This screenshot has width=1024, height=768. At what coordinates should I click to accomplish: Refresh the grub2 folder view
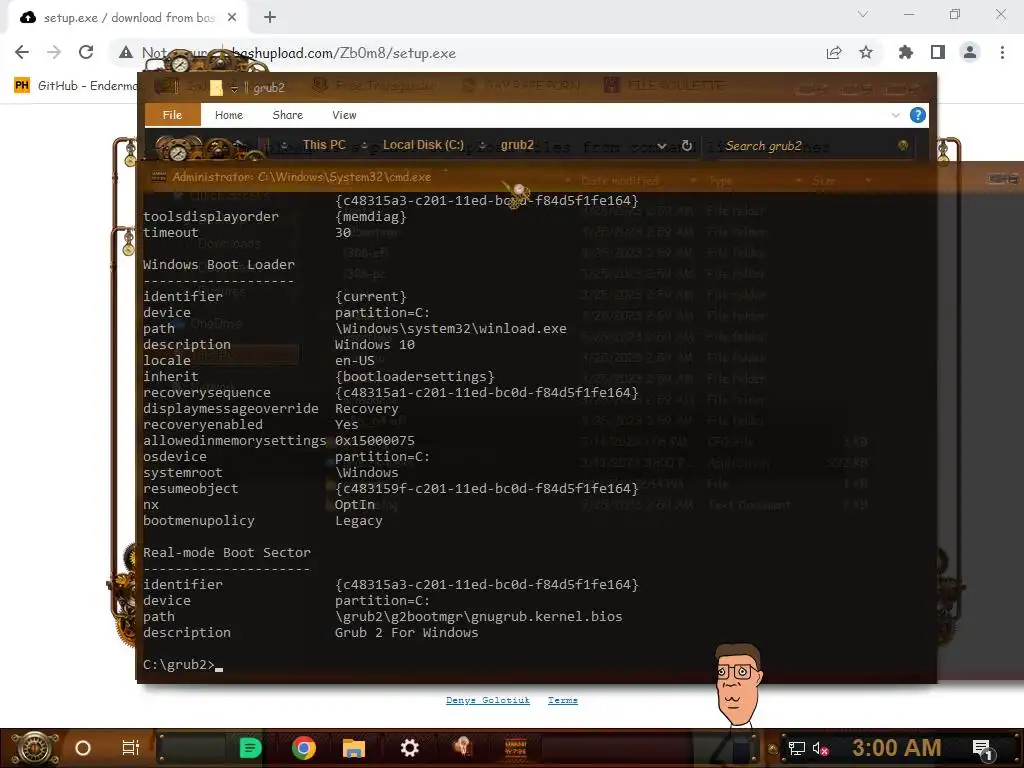pos(686,146)
